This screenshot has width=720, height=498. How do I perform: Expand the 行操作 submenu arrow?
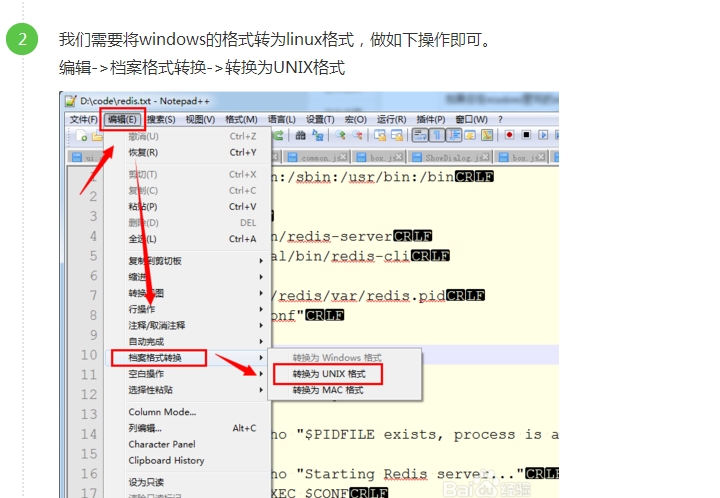261,309
